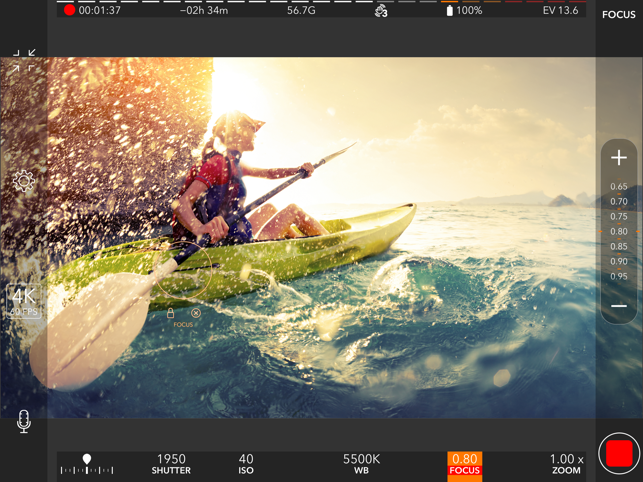Tap the circular focus reticle
The height and width of the screenshot is (482, 643).
point(182,270)
